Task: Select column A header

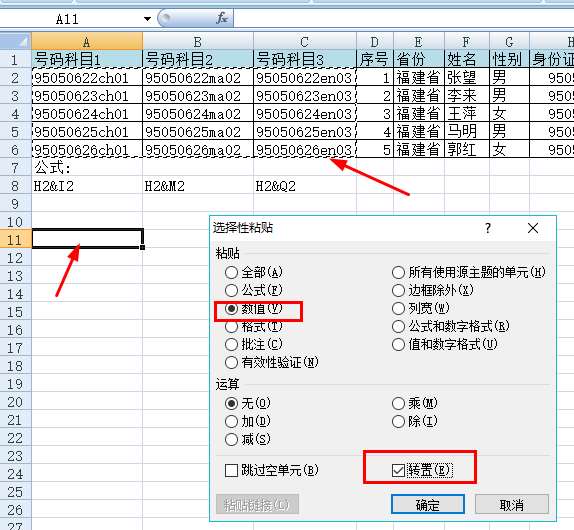Action: pos(87,41)
